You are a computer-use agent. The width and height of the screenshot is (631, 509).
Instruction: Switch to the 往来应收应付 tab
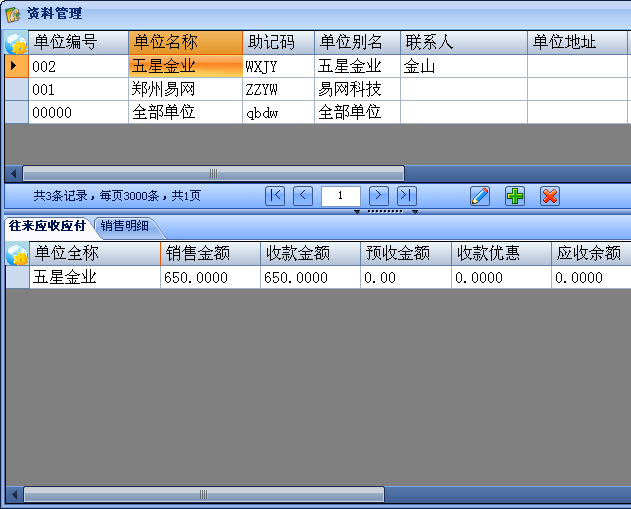click(x=47, y=226)
